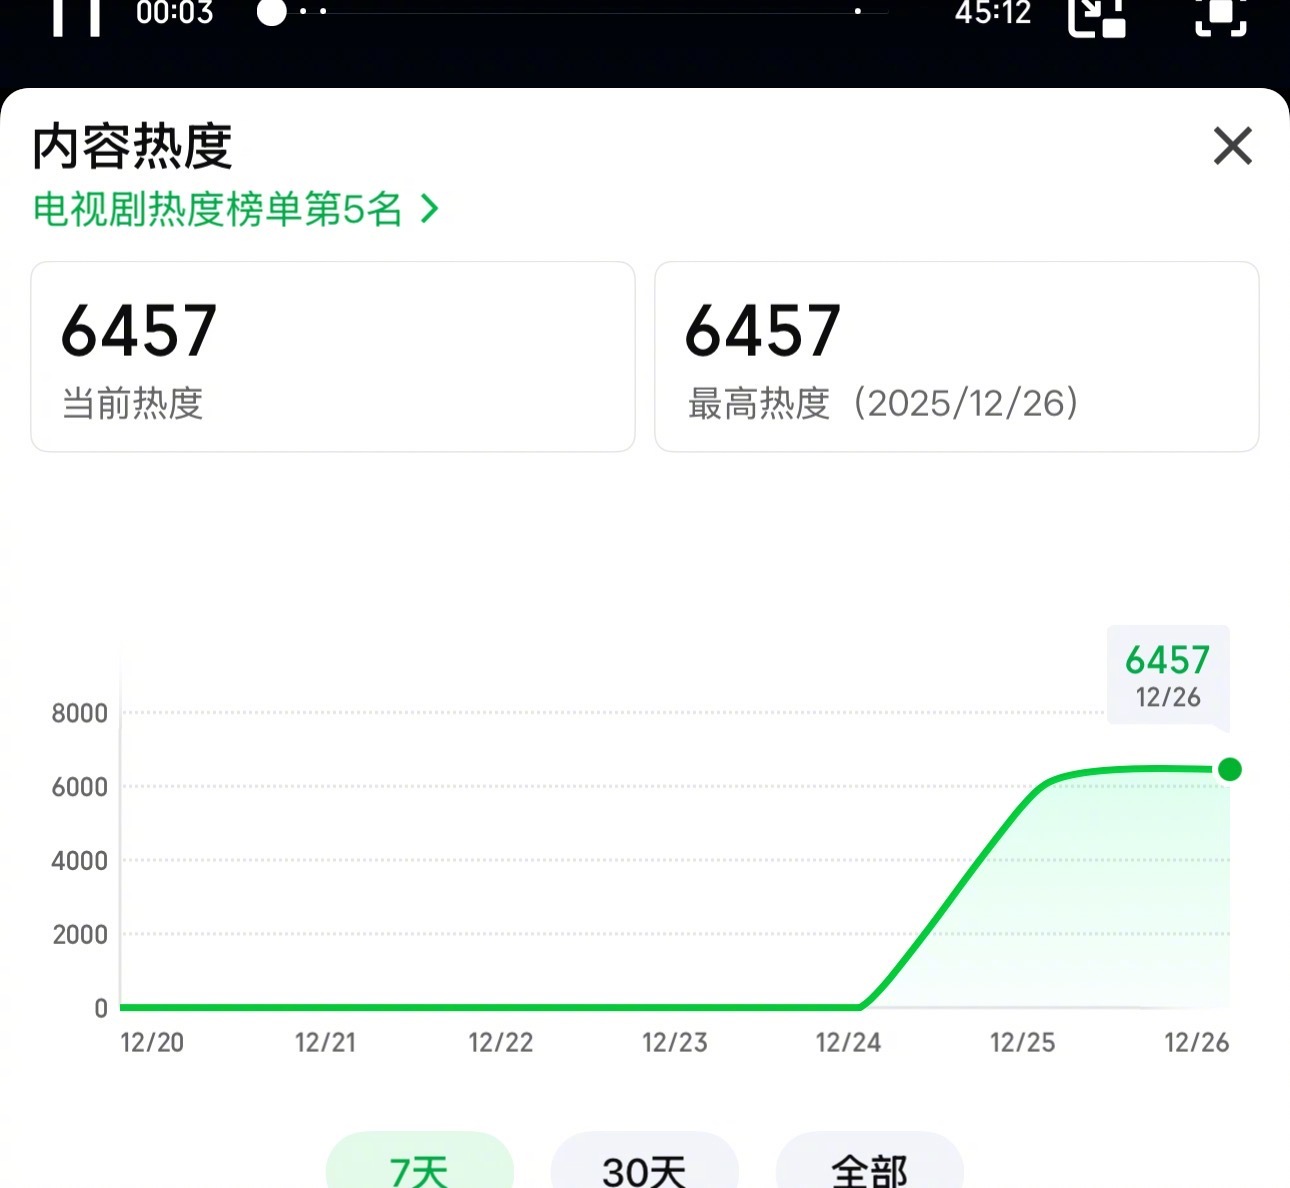The height and width of the screenshot is (1188, 1290).
Task: Open the 当前热度 stat card
Action: pos(333,356)
